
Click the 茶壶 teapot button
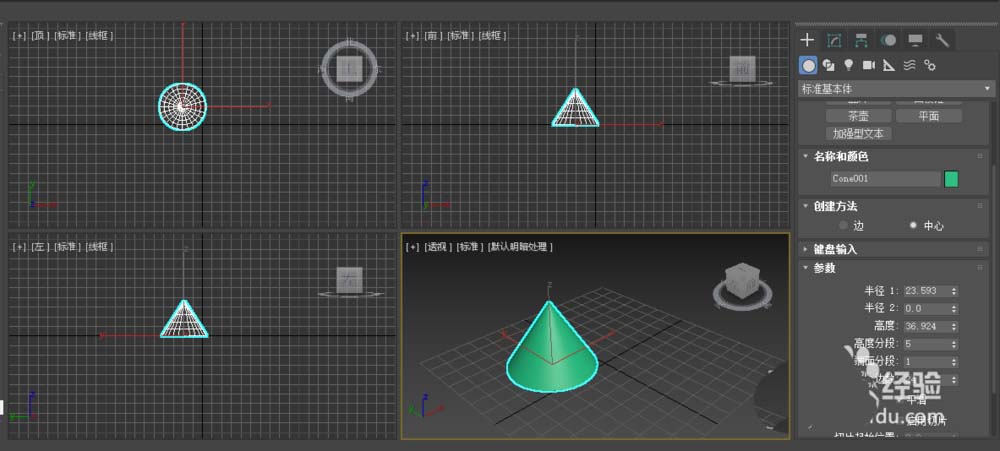click(x=858, y=116)
